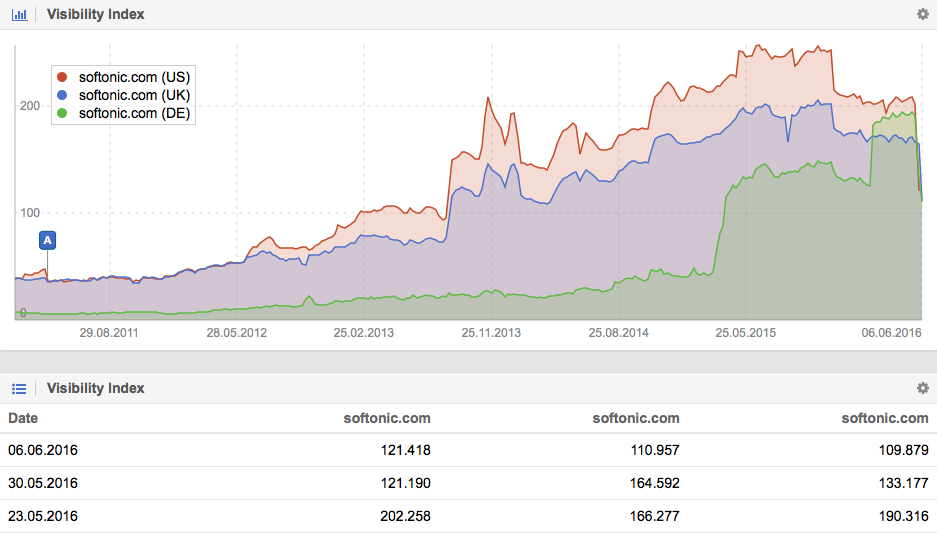Click value 121.190 in table
This screenshot has height=533, width=937.
click(406, 483)
